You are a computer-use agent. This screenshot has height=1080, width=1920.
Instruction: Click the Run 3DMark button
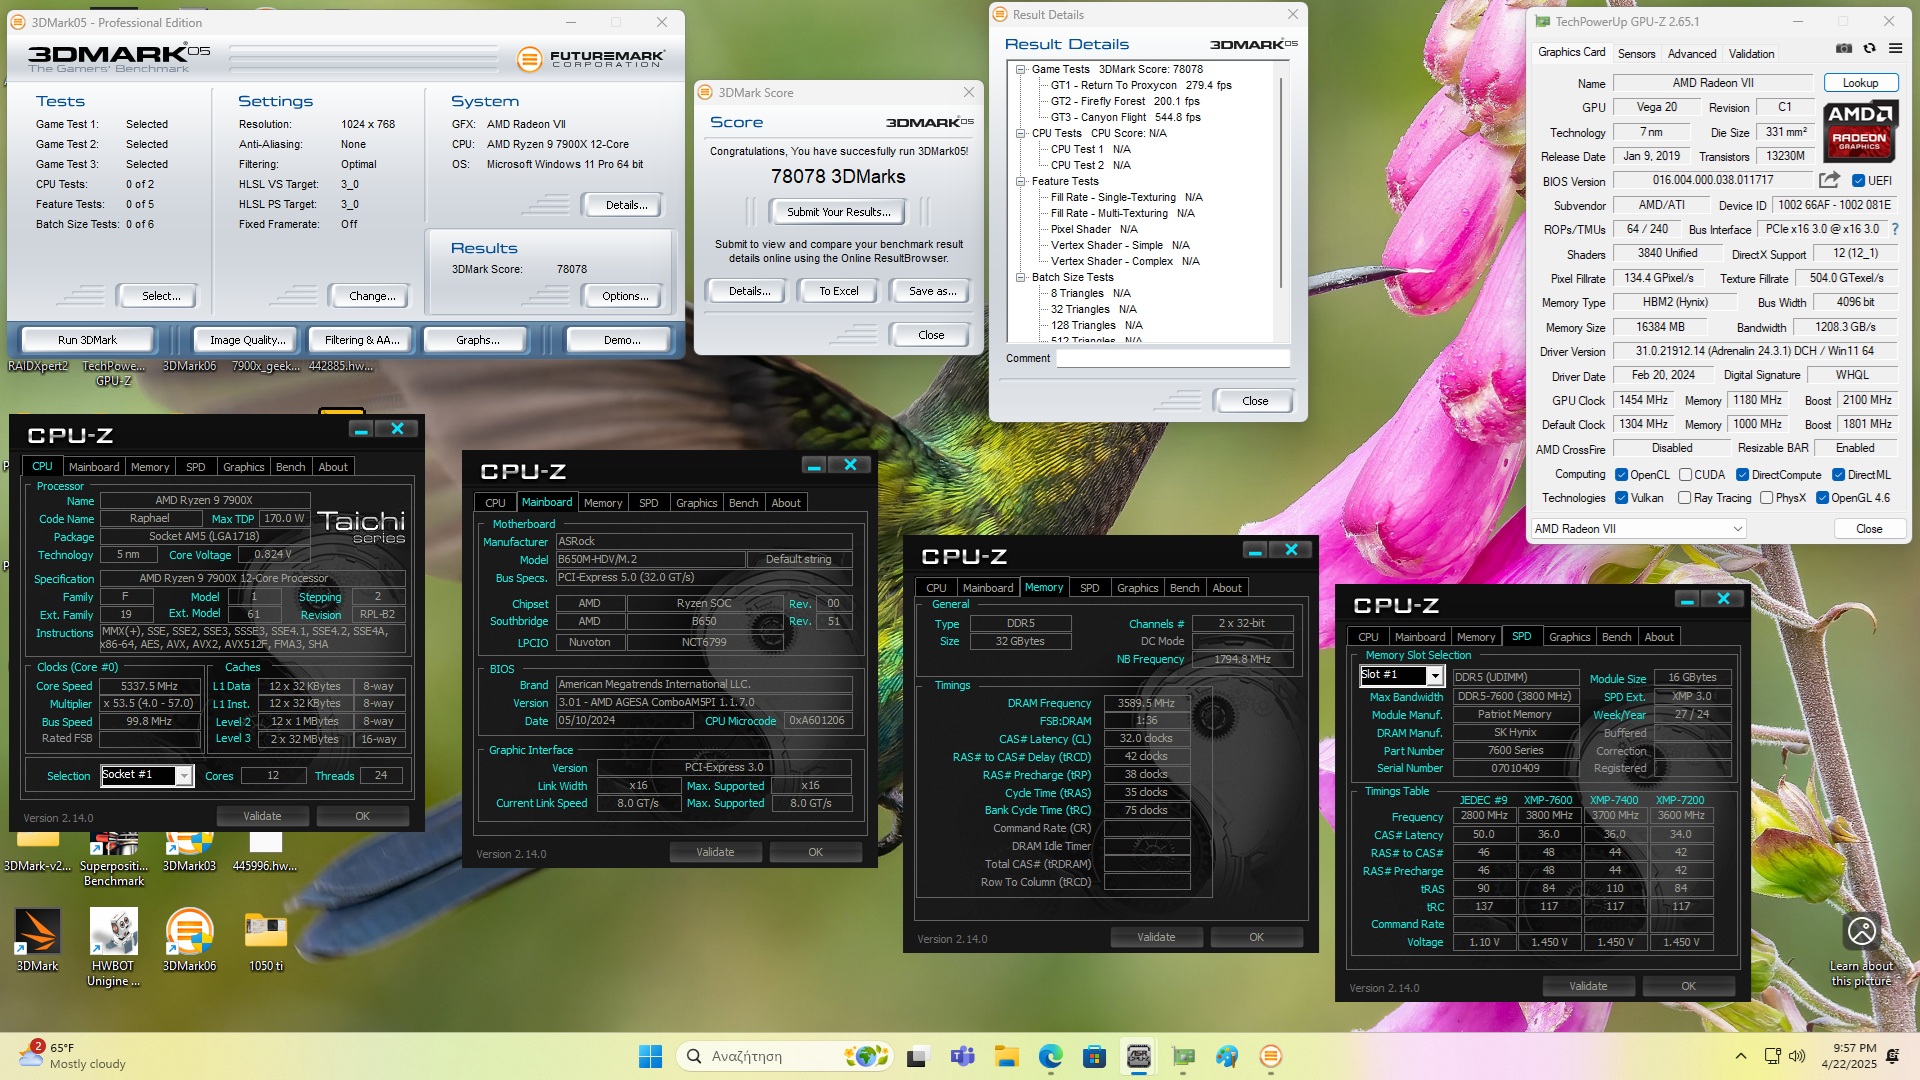(87, 340)
